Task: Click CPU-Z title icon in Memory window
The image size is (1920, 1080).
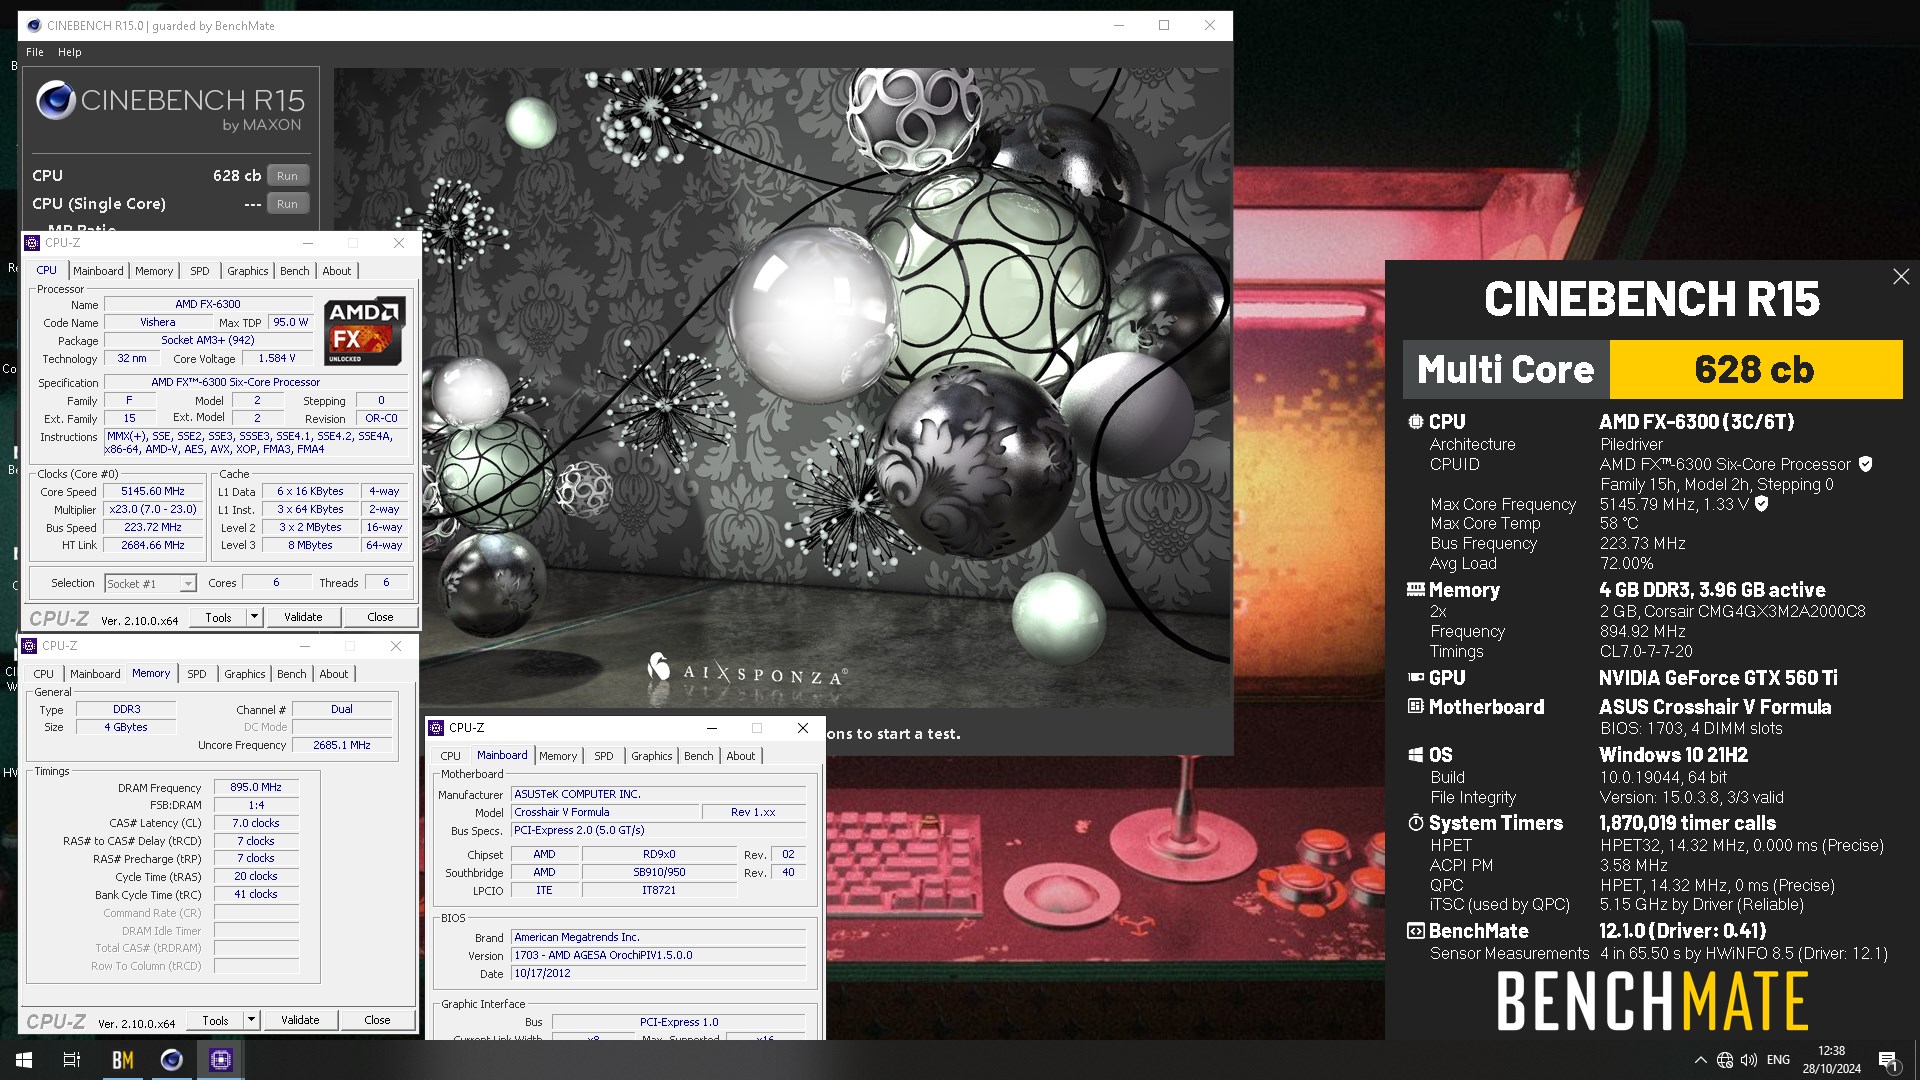Action: point(29,646)
